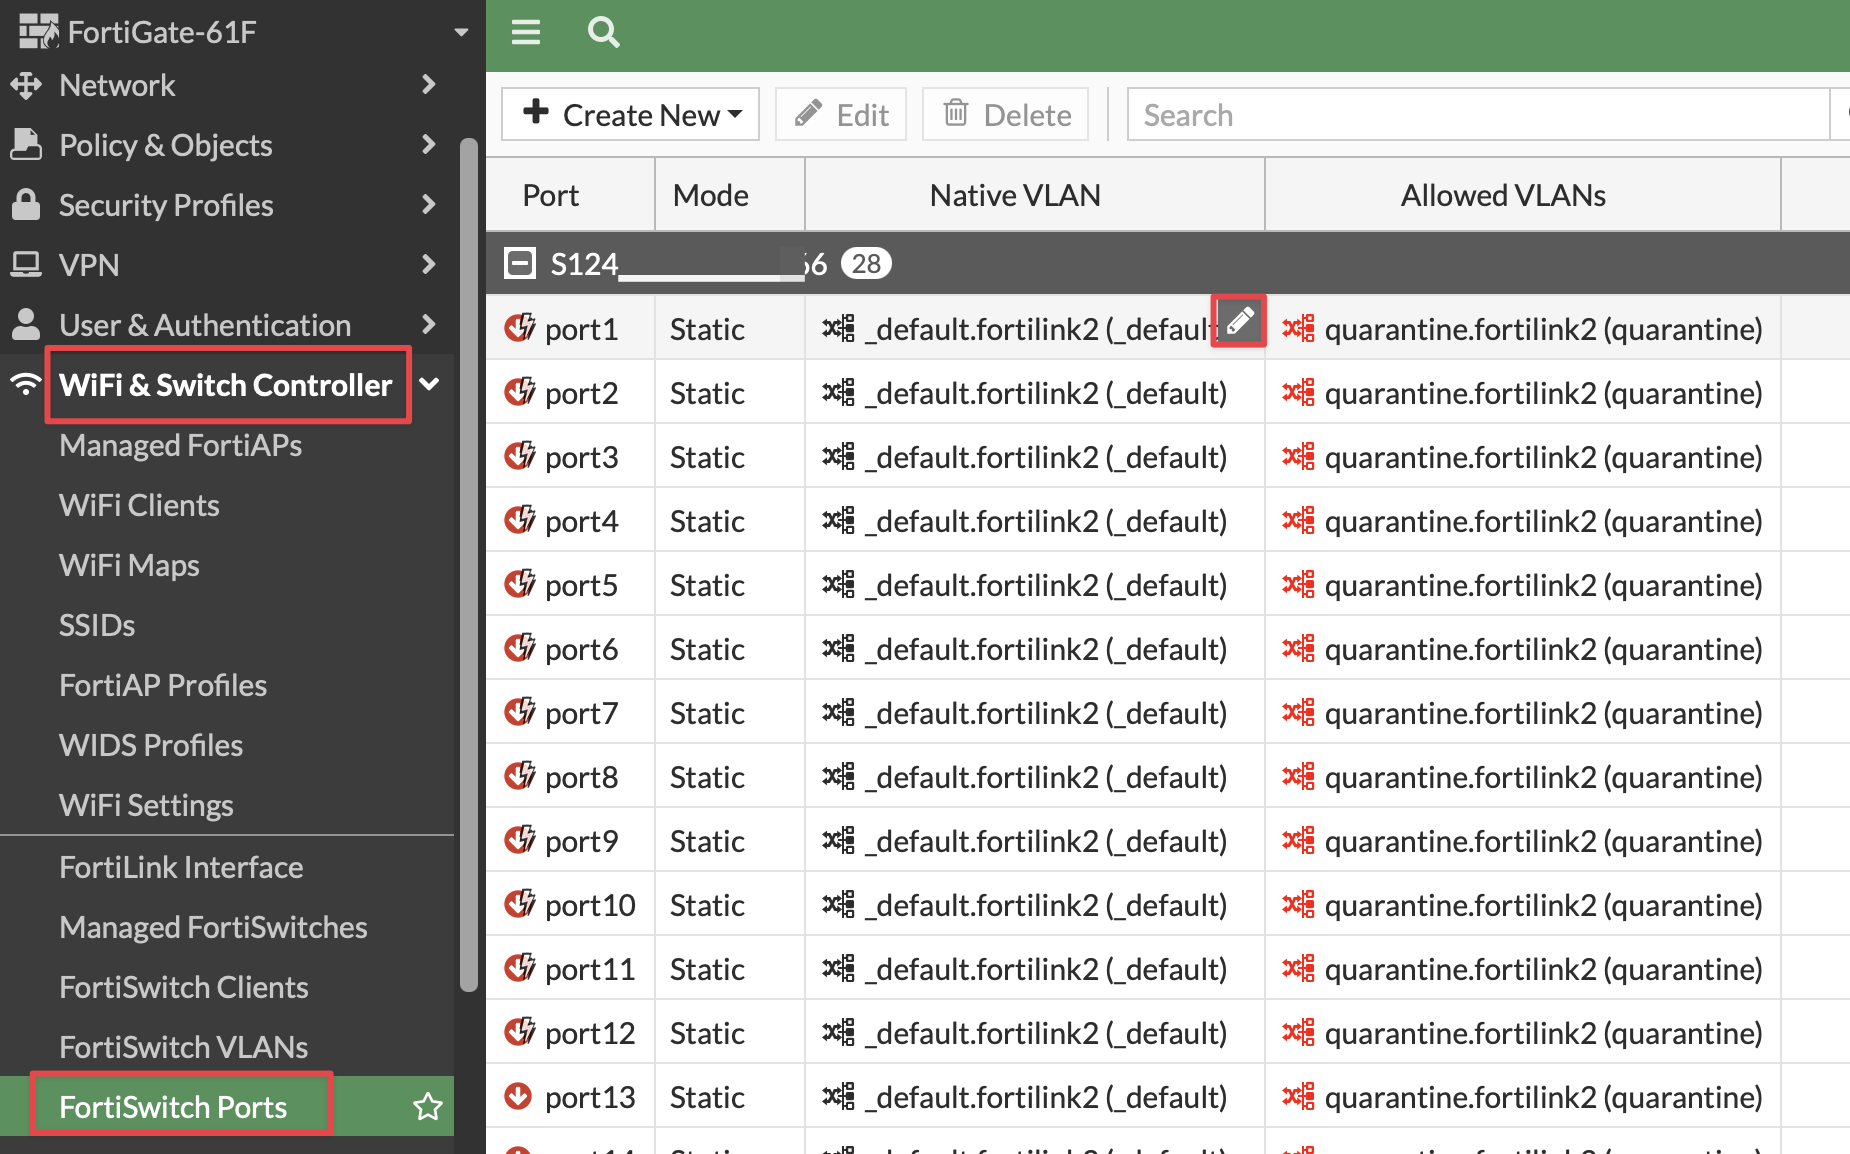
Task: Click port9 status icon
Action: (x=520, y=840)
